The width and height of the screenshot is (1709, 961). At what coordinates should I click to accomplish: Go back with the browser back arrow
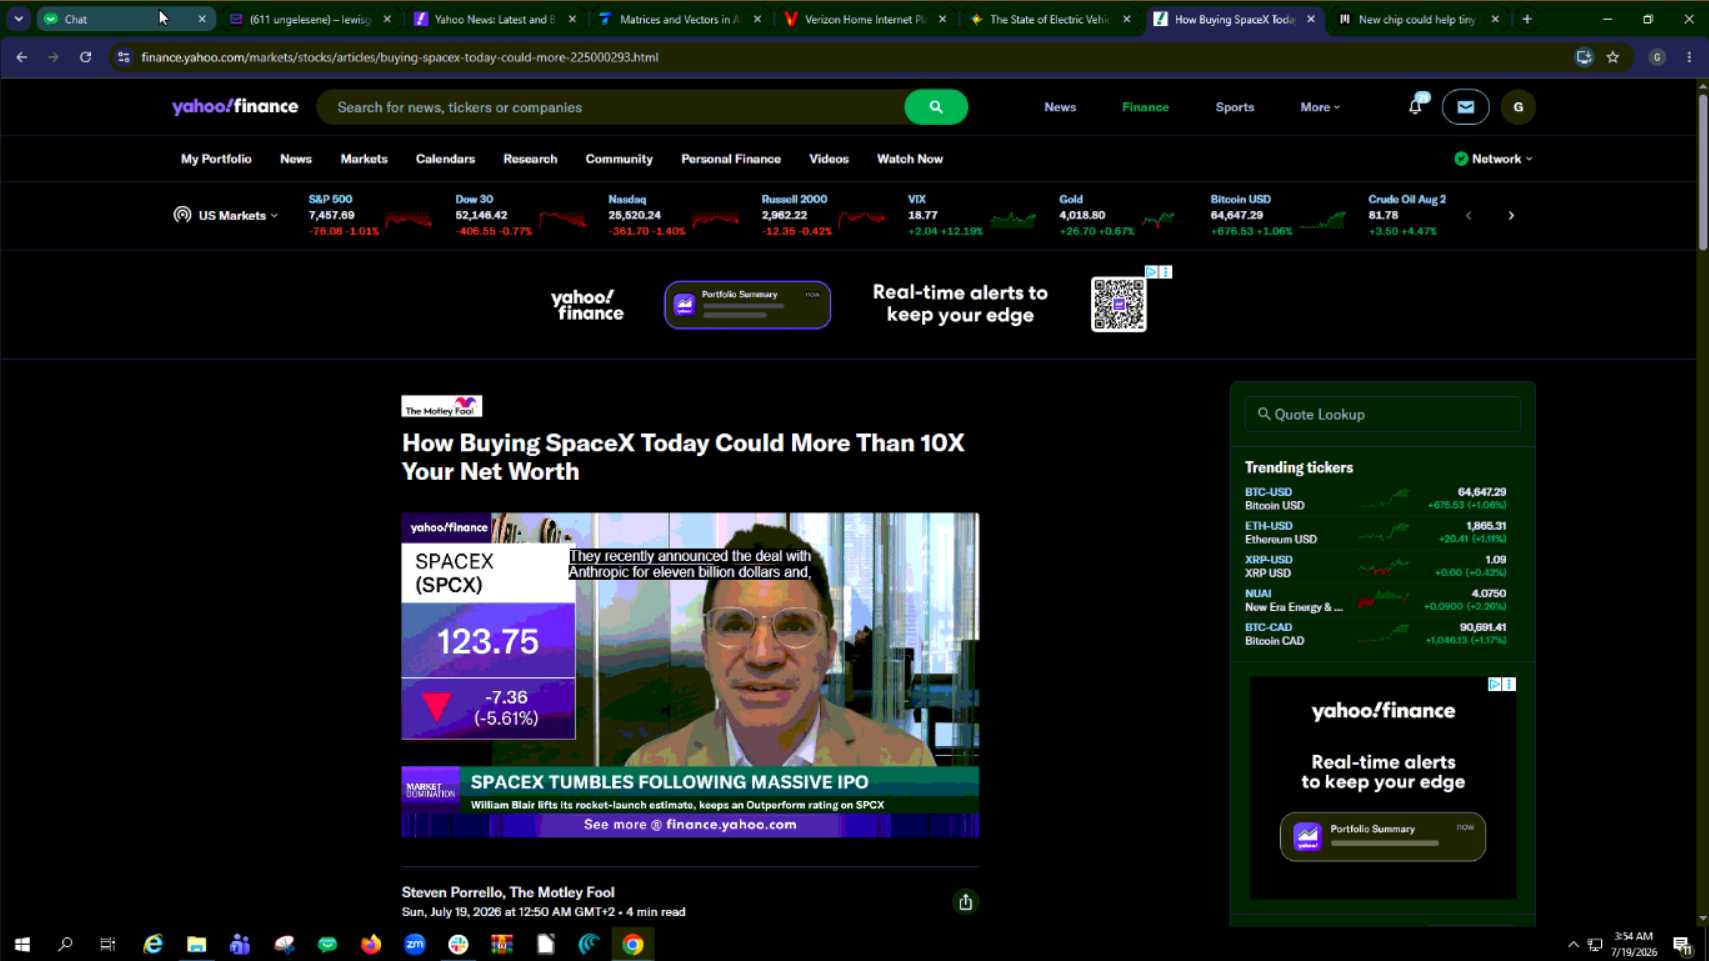coord(22,57)
